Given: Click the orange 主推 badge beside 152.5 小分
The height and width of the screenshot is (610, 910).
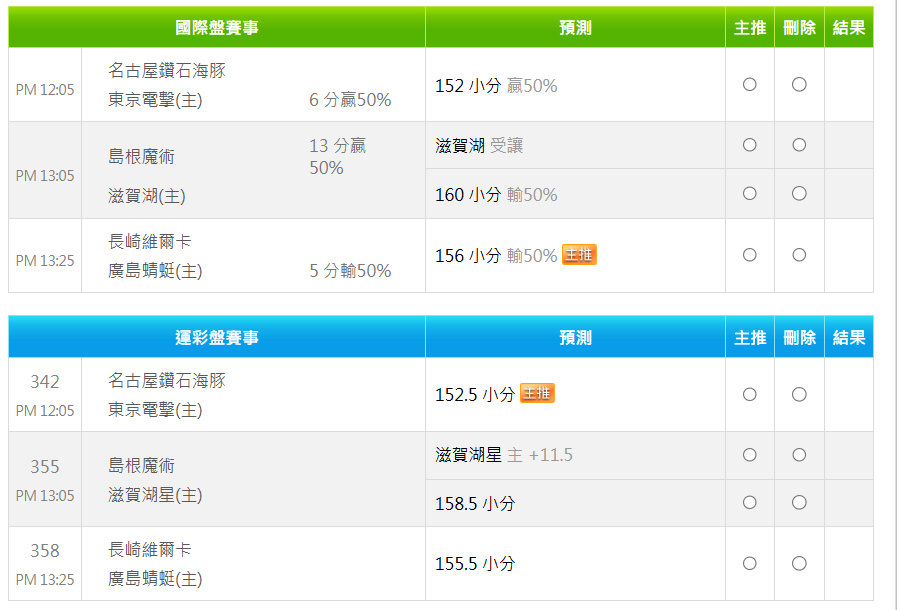Looking at the screenshot, I should [537, 393].
